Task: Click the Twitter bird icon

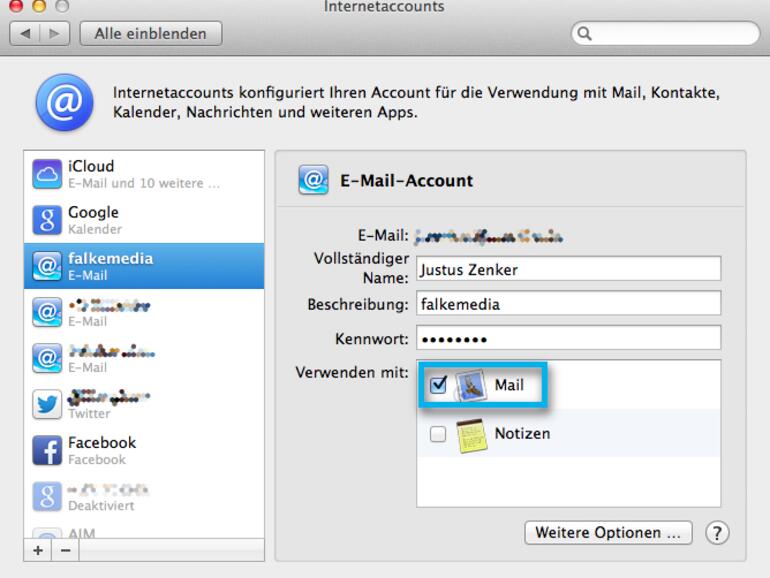Action: point(47,404)
